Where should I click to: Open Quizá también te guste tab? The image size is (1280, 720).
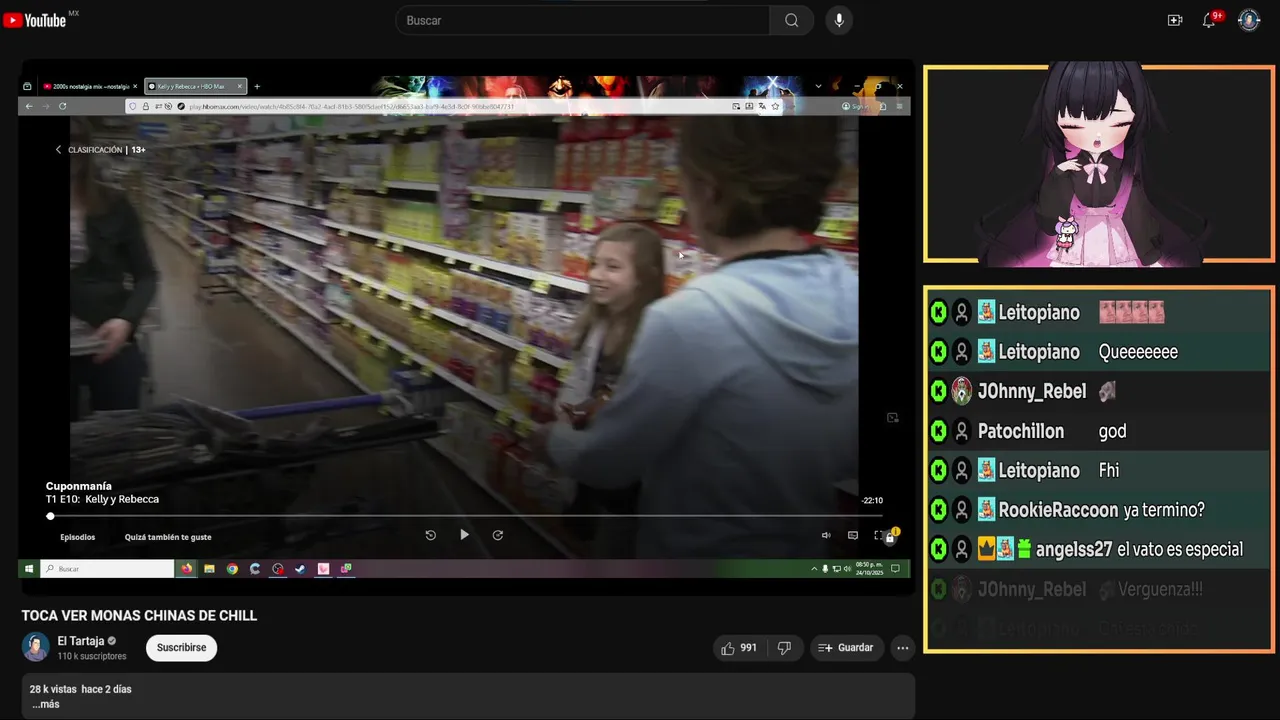point(168,537)
